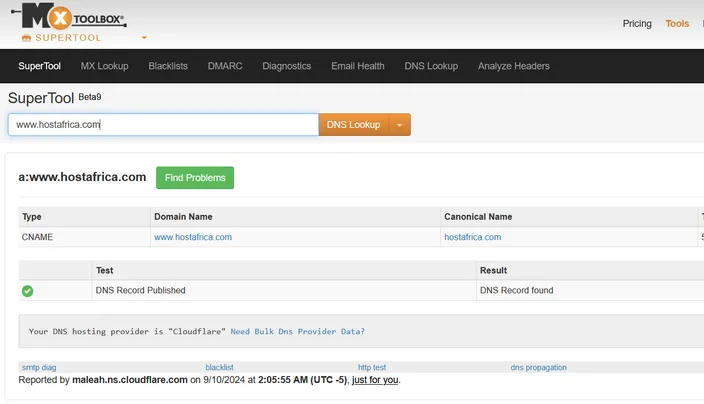The image size is (704, 404).
Task: Go to the Analyze Headers tab
Action: point(514,66)
